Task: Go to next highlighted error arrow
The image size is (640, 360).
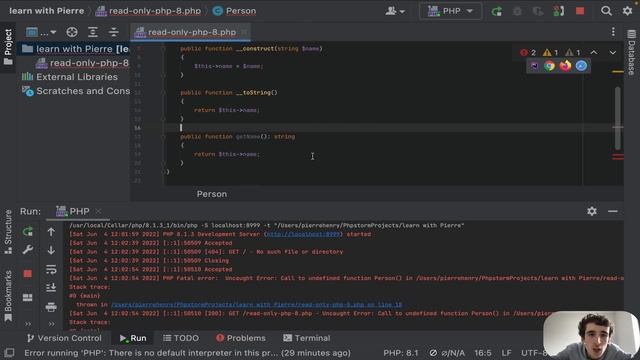Action: (x=613, y=53)
